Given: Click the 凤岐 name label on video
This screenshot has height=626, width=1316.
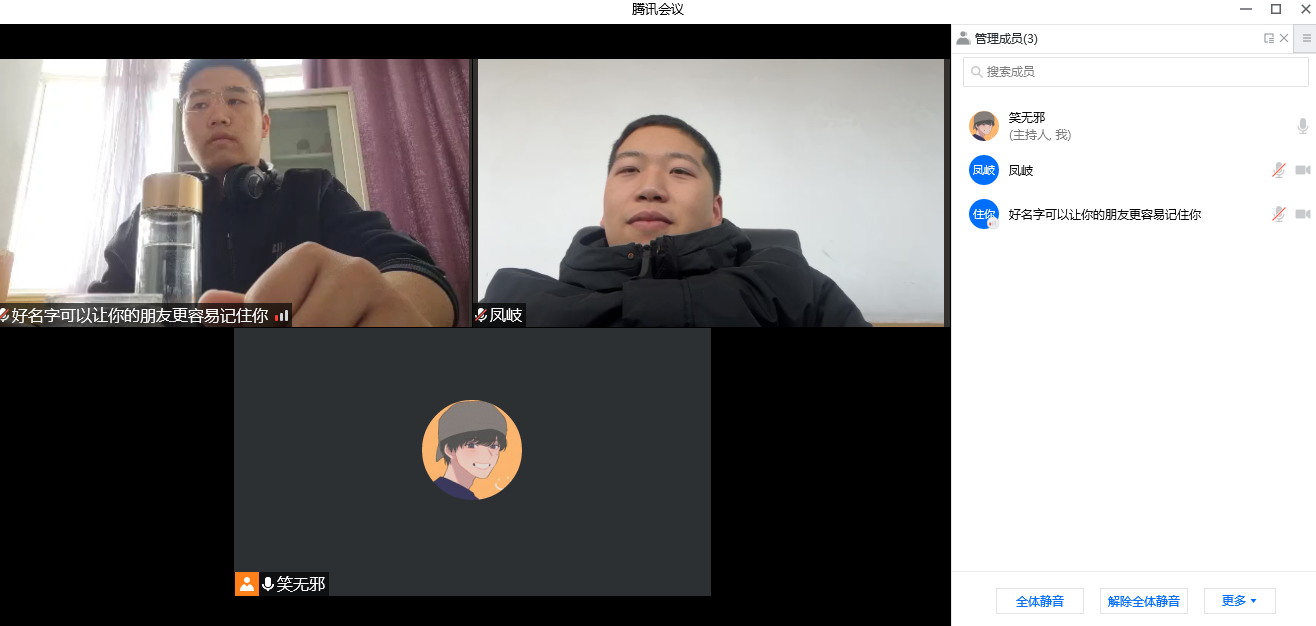Looking at the screenshot, I should click(x=506, y=315).
